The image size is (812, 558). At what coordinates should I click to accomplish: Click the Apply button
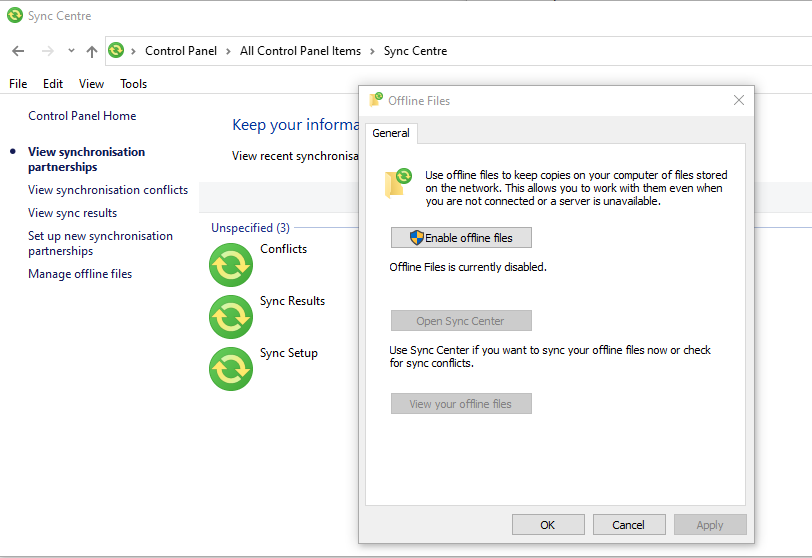coord(710,524)
